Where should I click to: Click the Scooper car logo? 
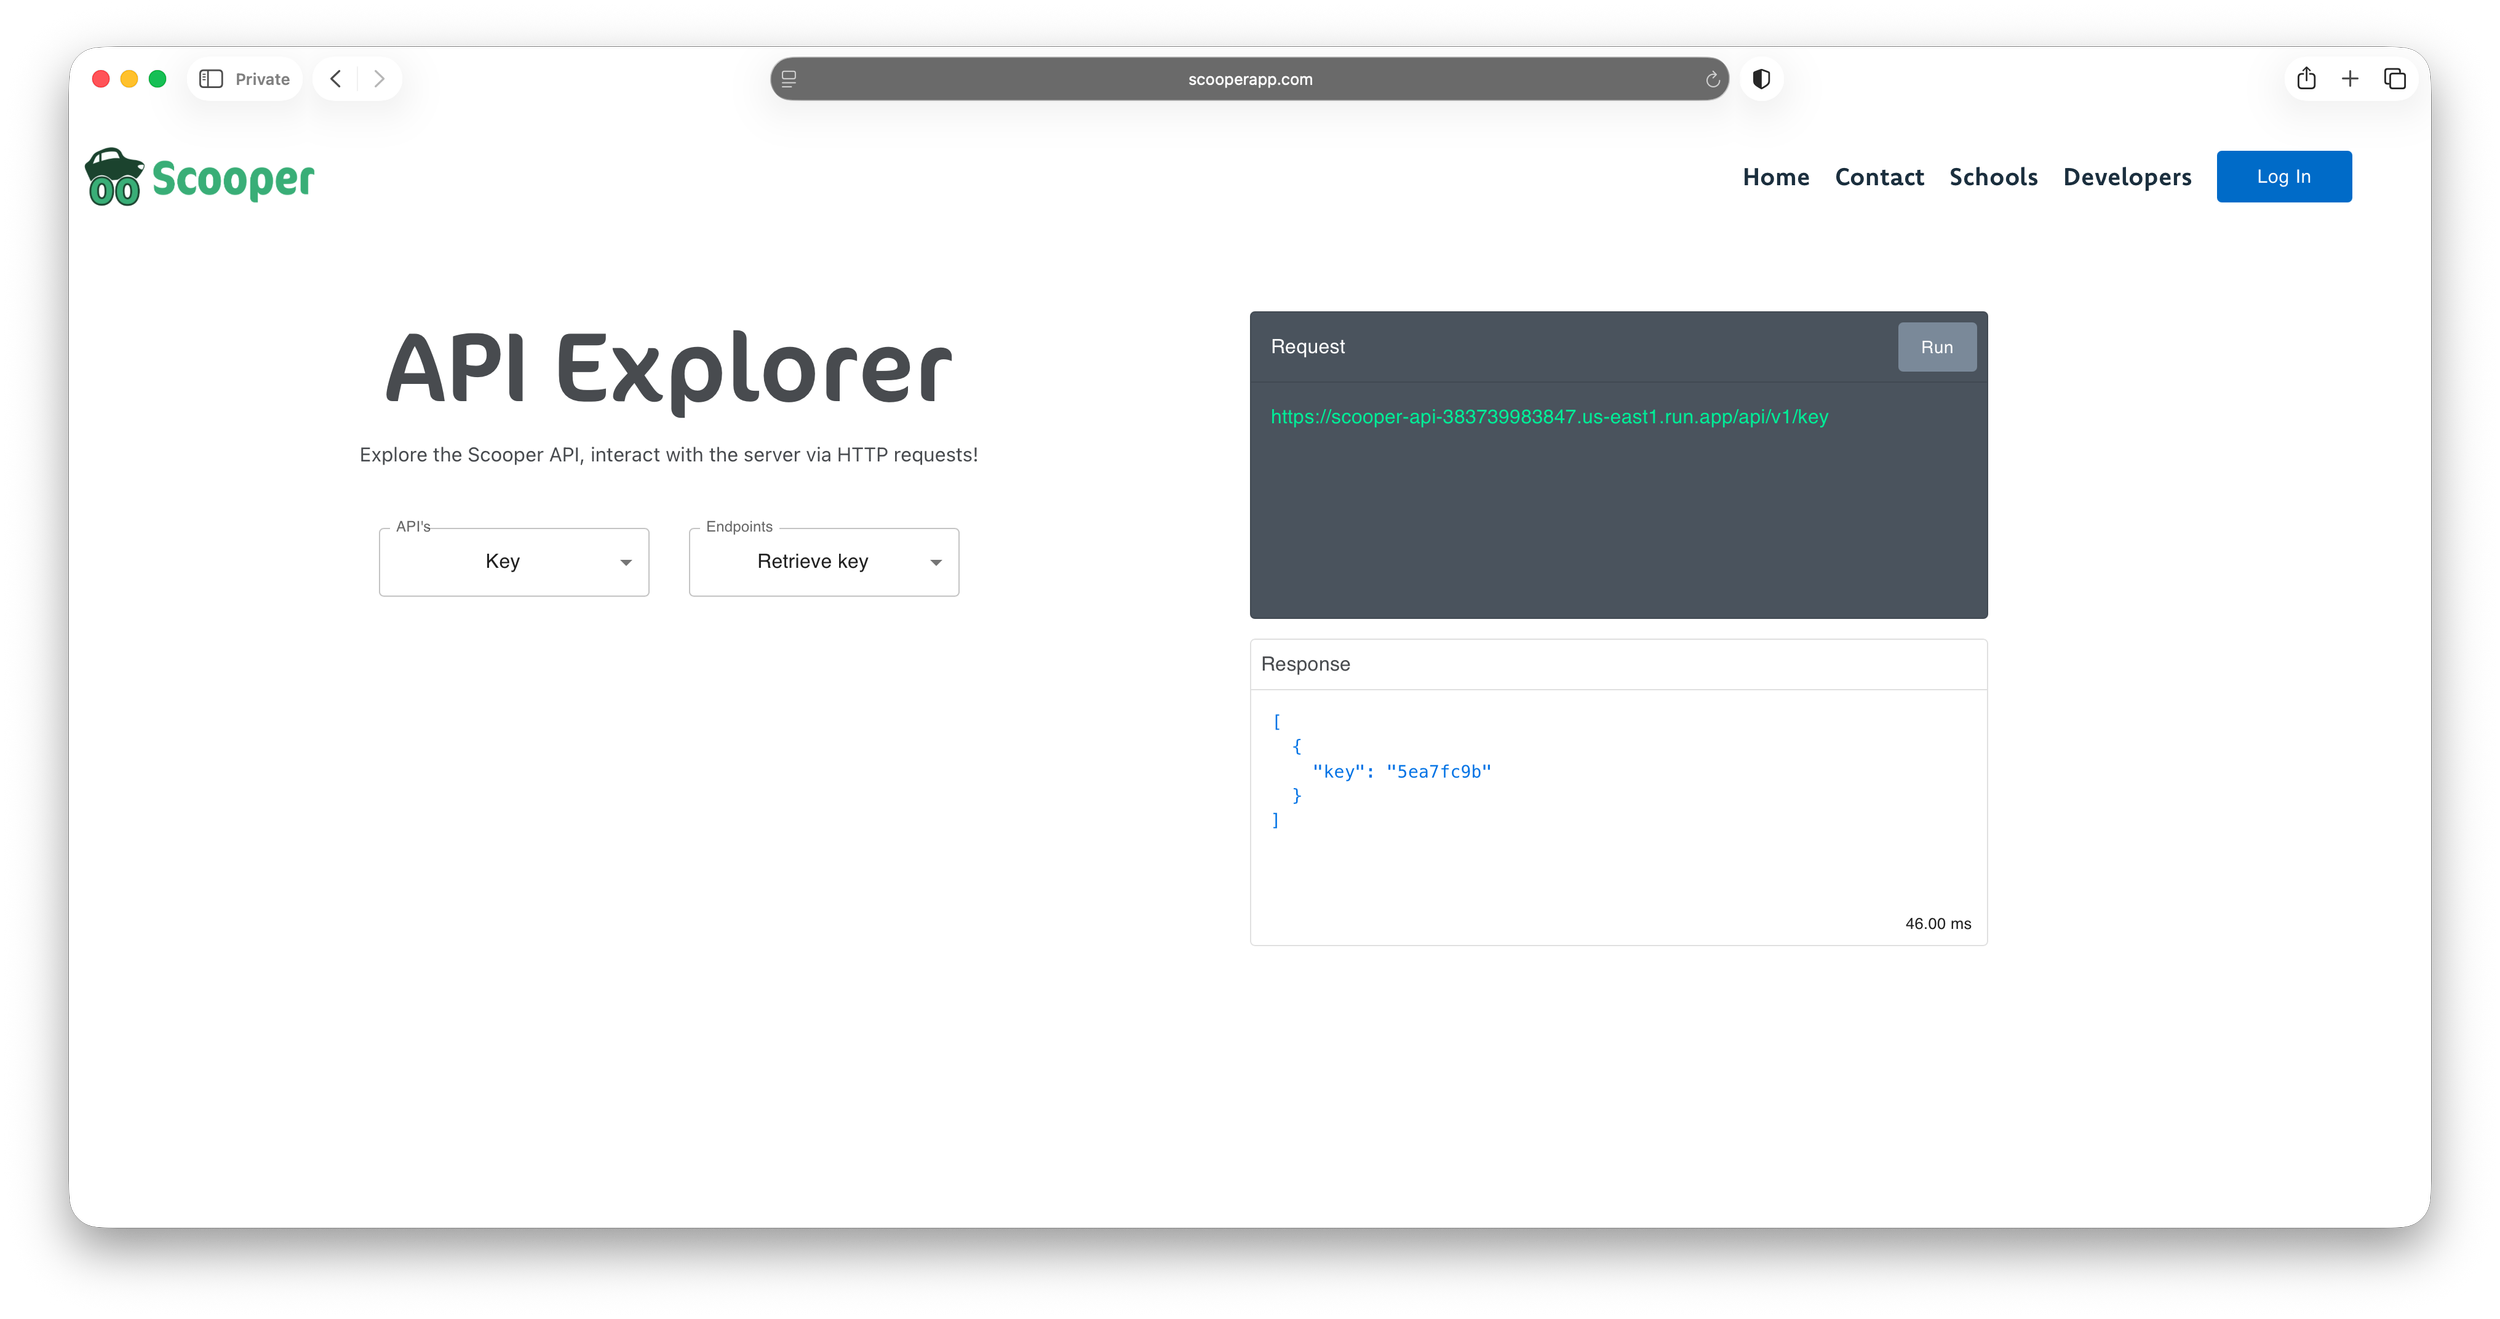(x=114, y=177)
